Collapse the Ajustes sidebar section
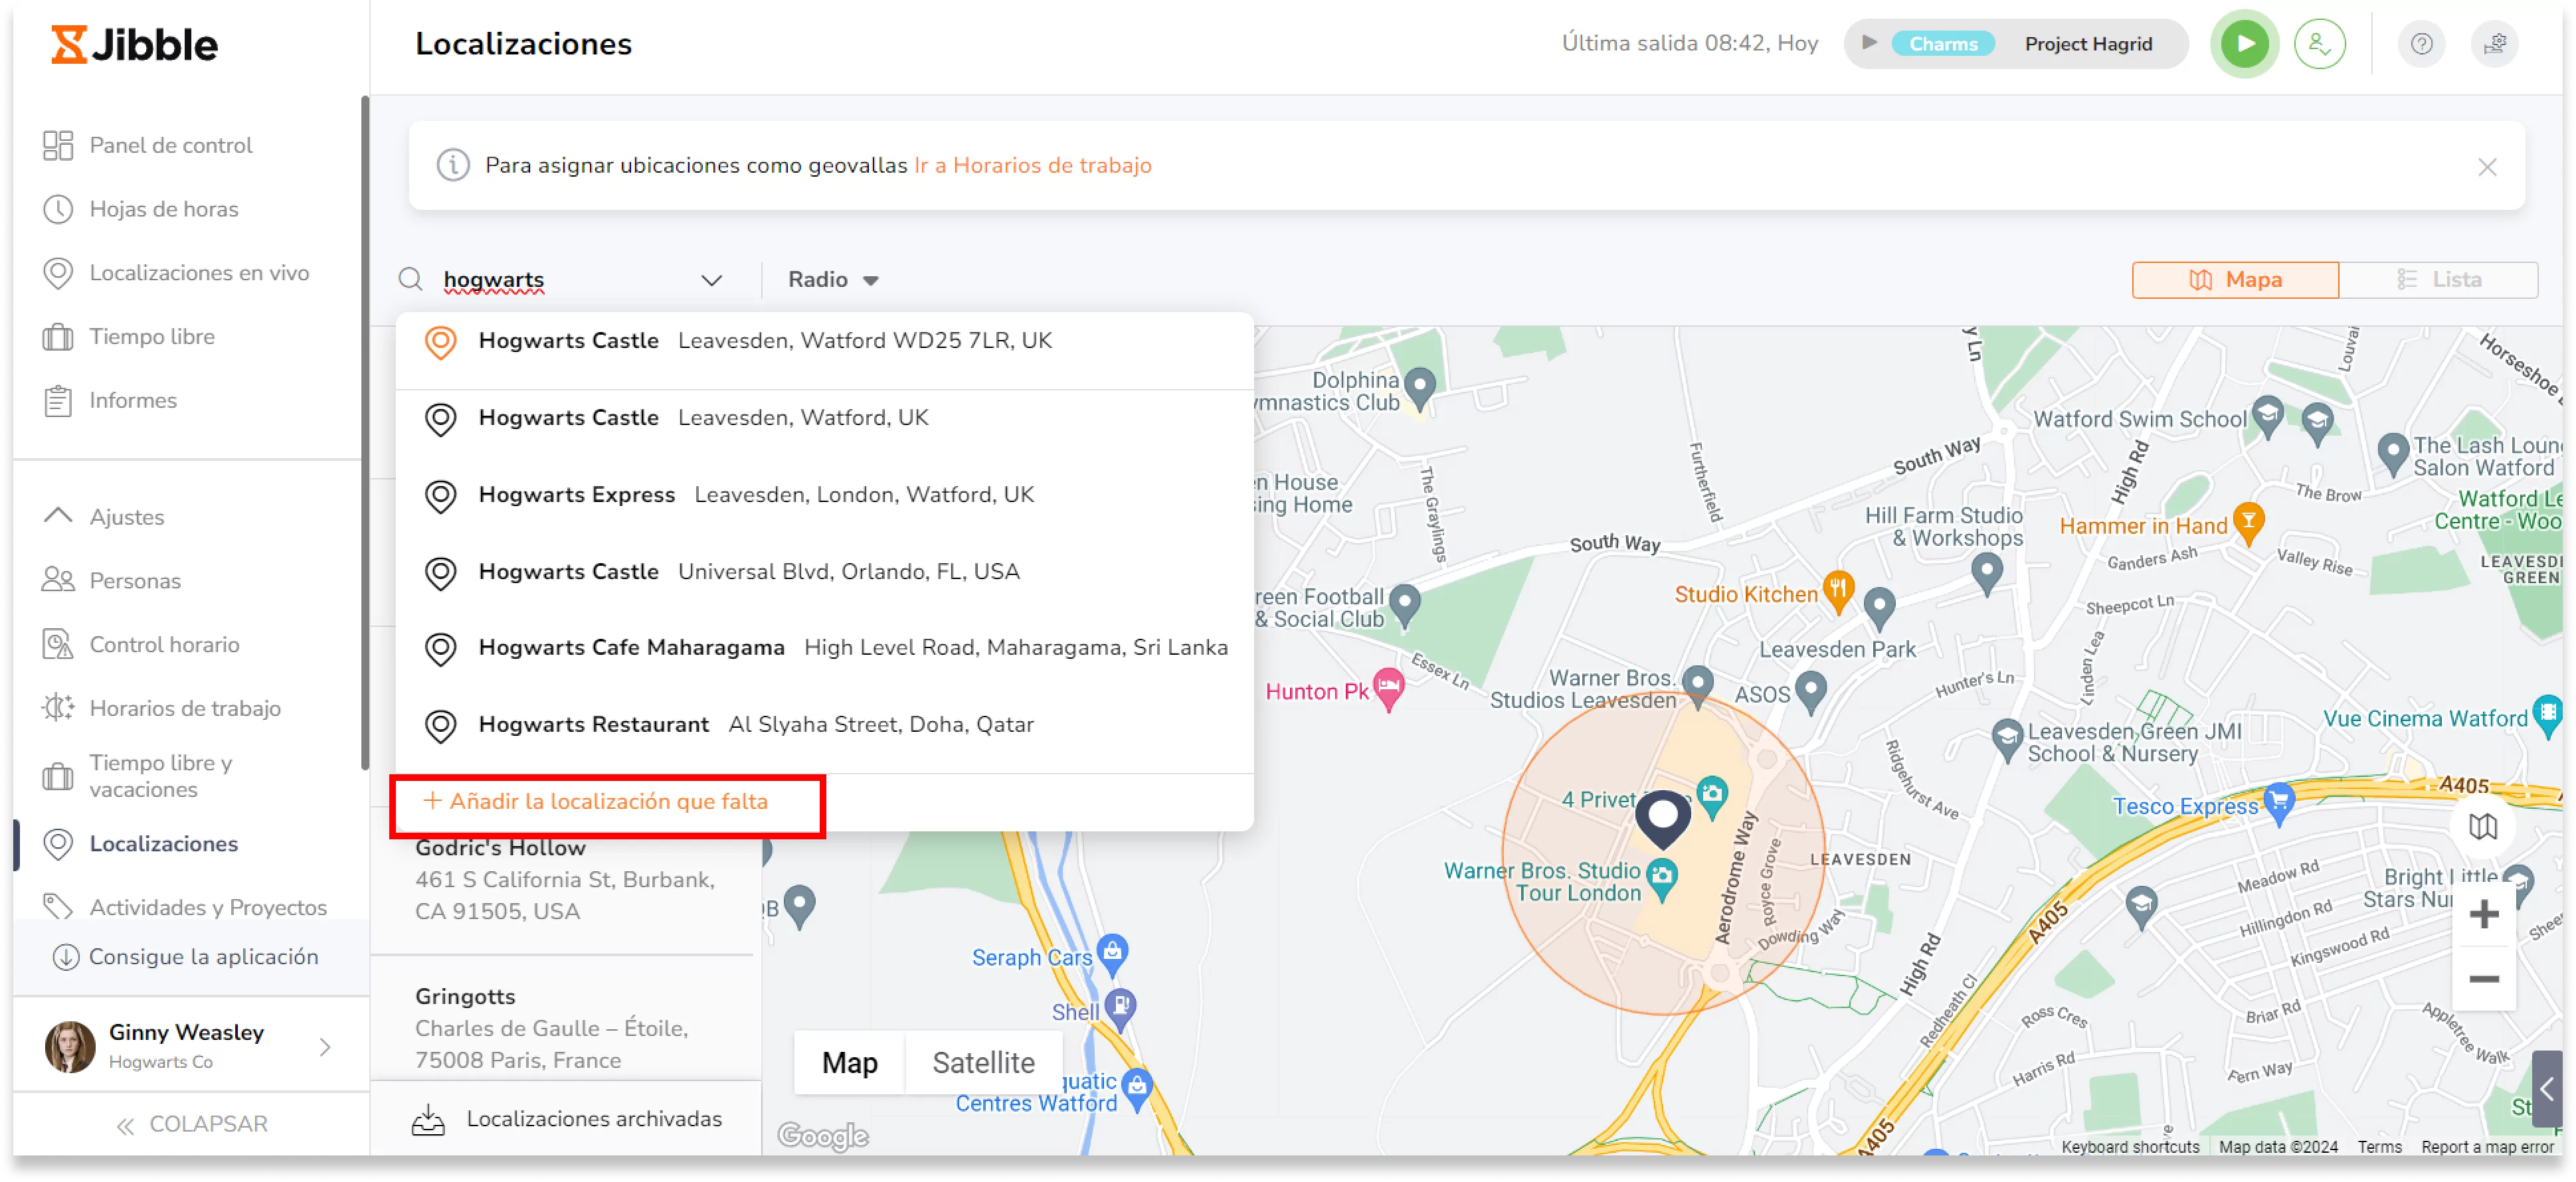2576x1182 pixels. [58, 516]
